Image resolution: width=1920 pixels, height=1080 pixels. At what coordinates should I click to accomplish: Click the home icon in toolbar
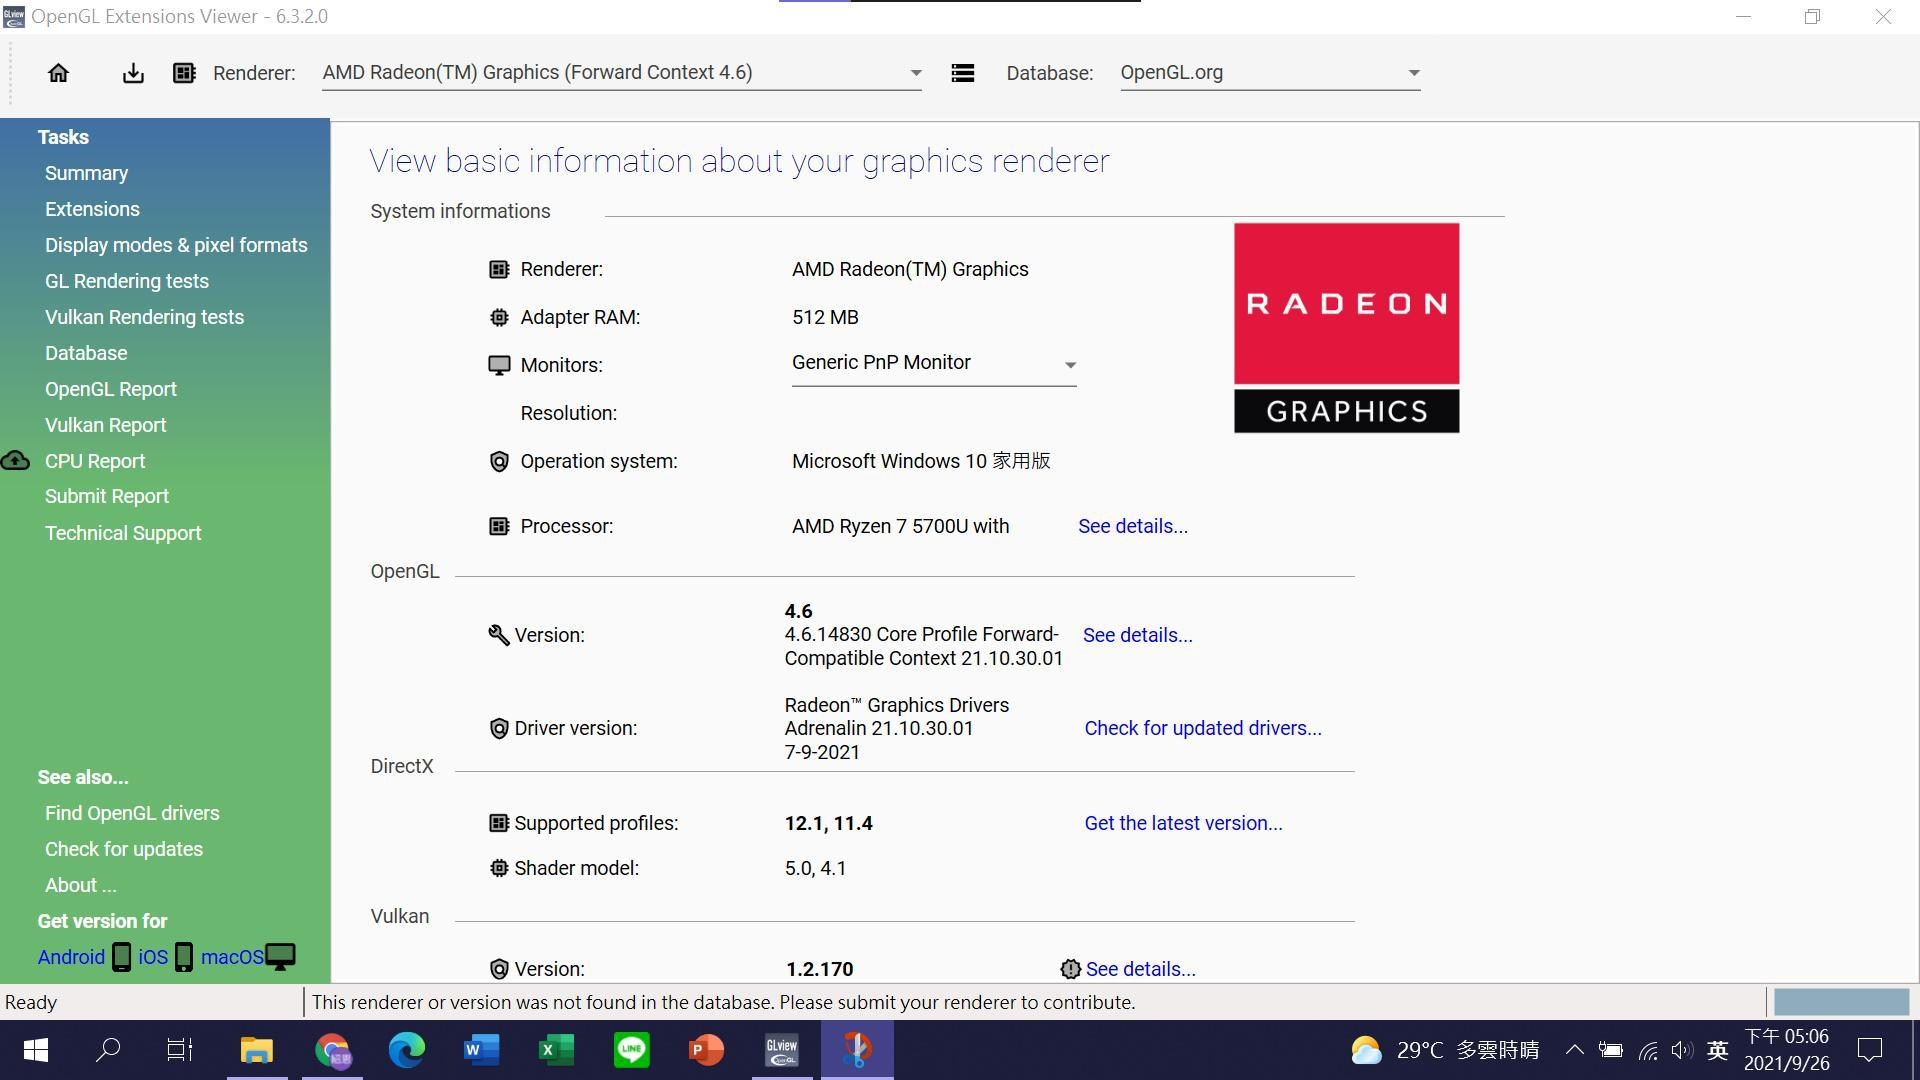click(x=58, y=73)
